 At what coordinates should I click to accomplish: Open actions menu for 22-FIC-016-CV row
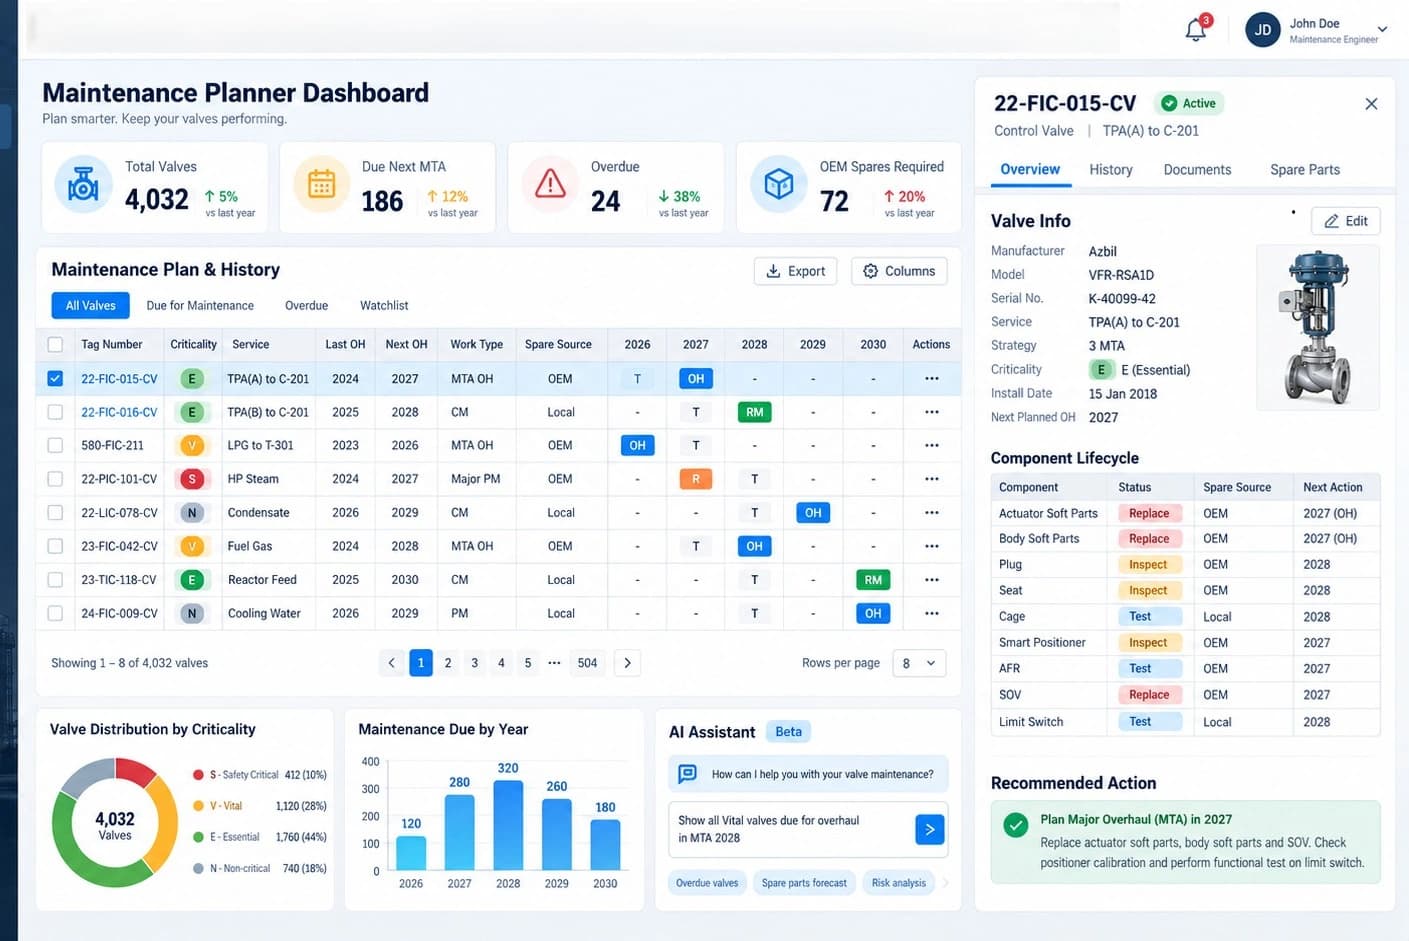[x=932, y=412]
